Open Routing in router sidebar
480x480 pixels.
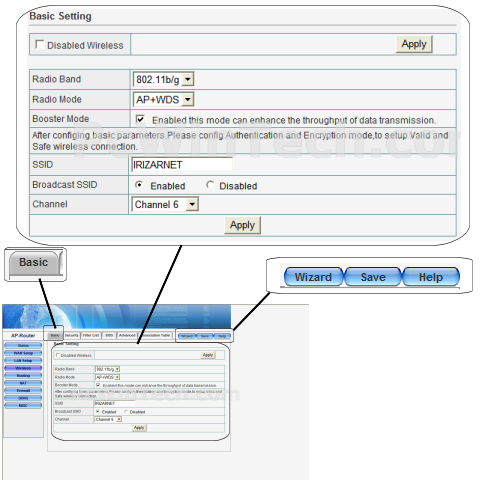pos(23,376)
